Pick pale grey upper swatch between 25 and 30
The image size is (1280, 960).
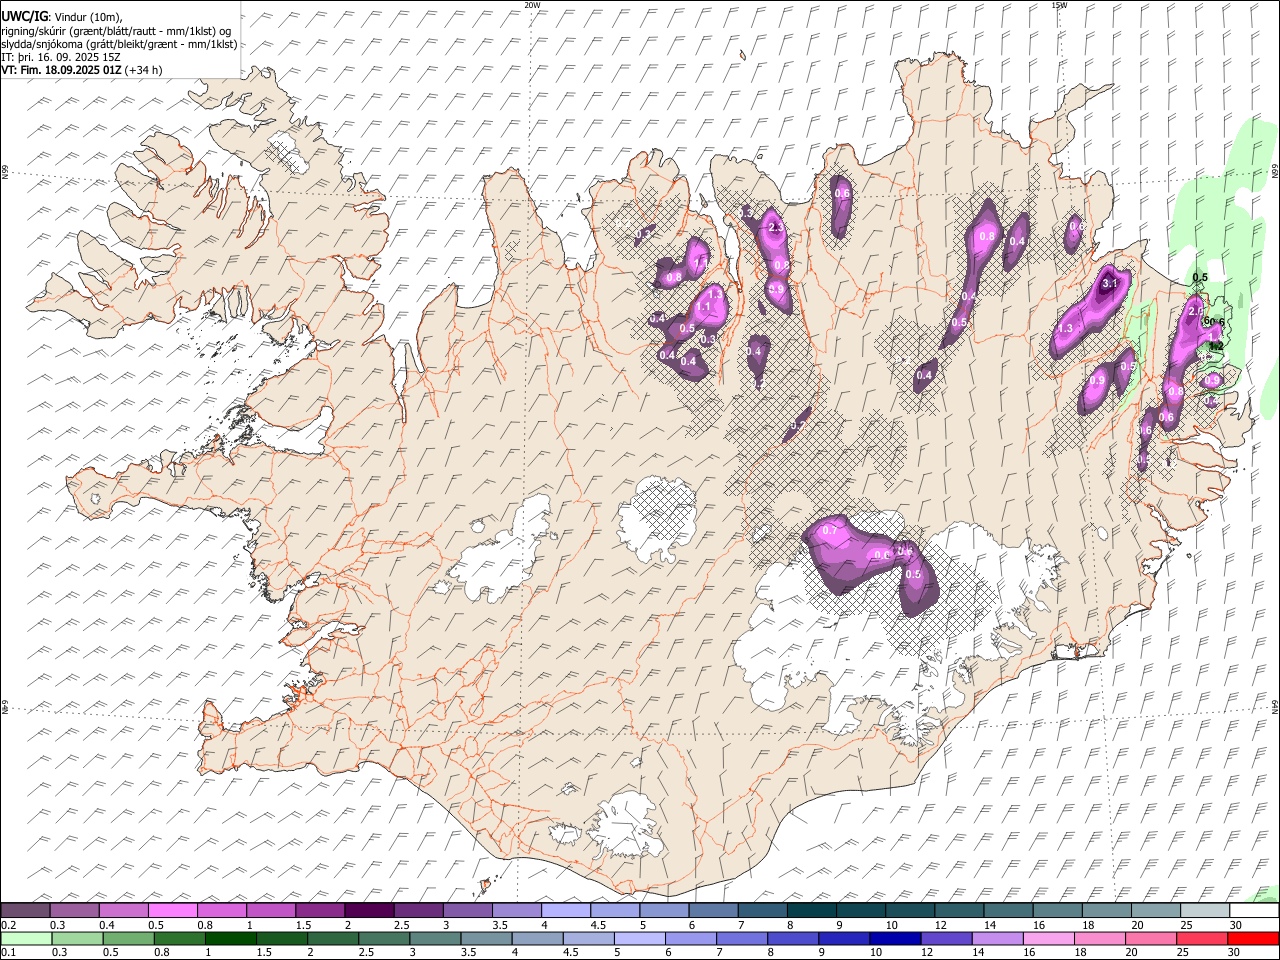tap(1206, 910)
